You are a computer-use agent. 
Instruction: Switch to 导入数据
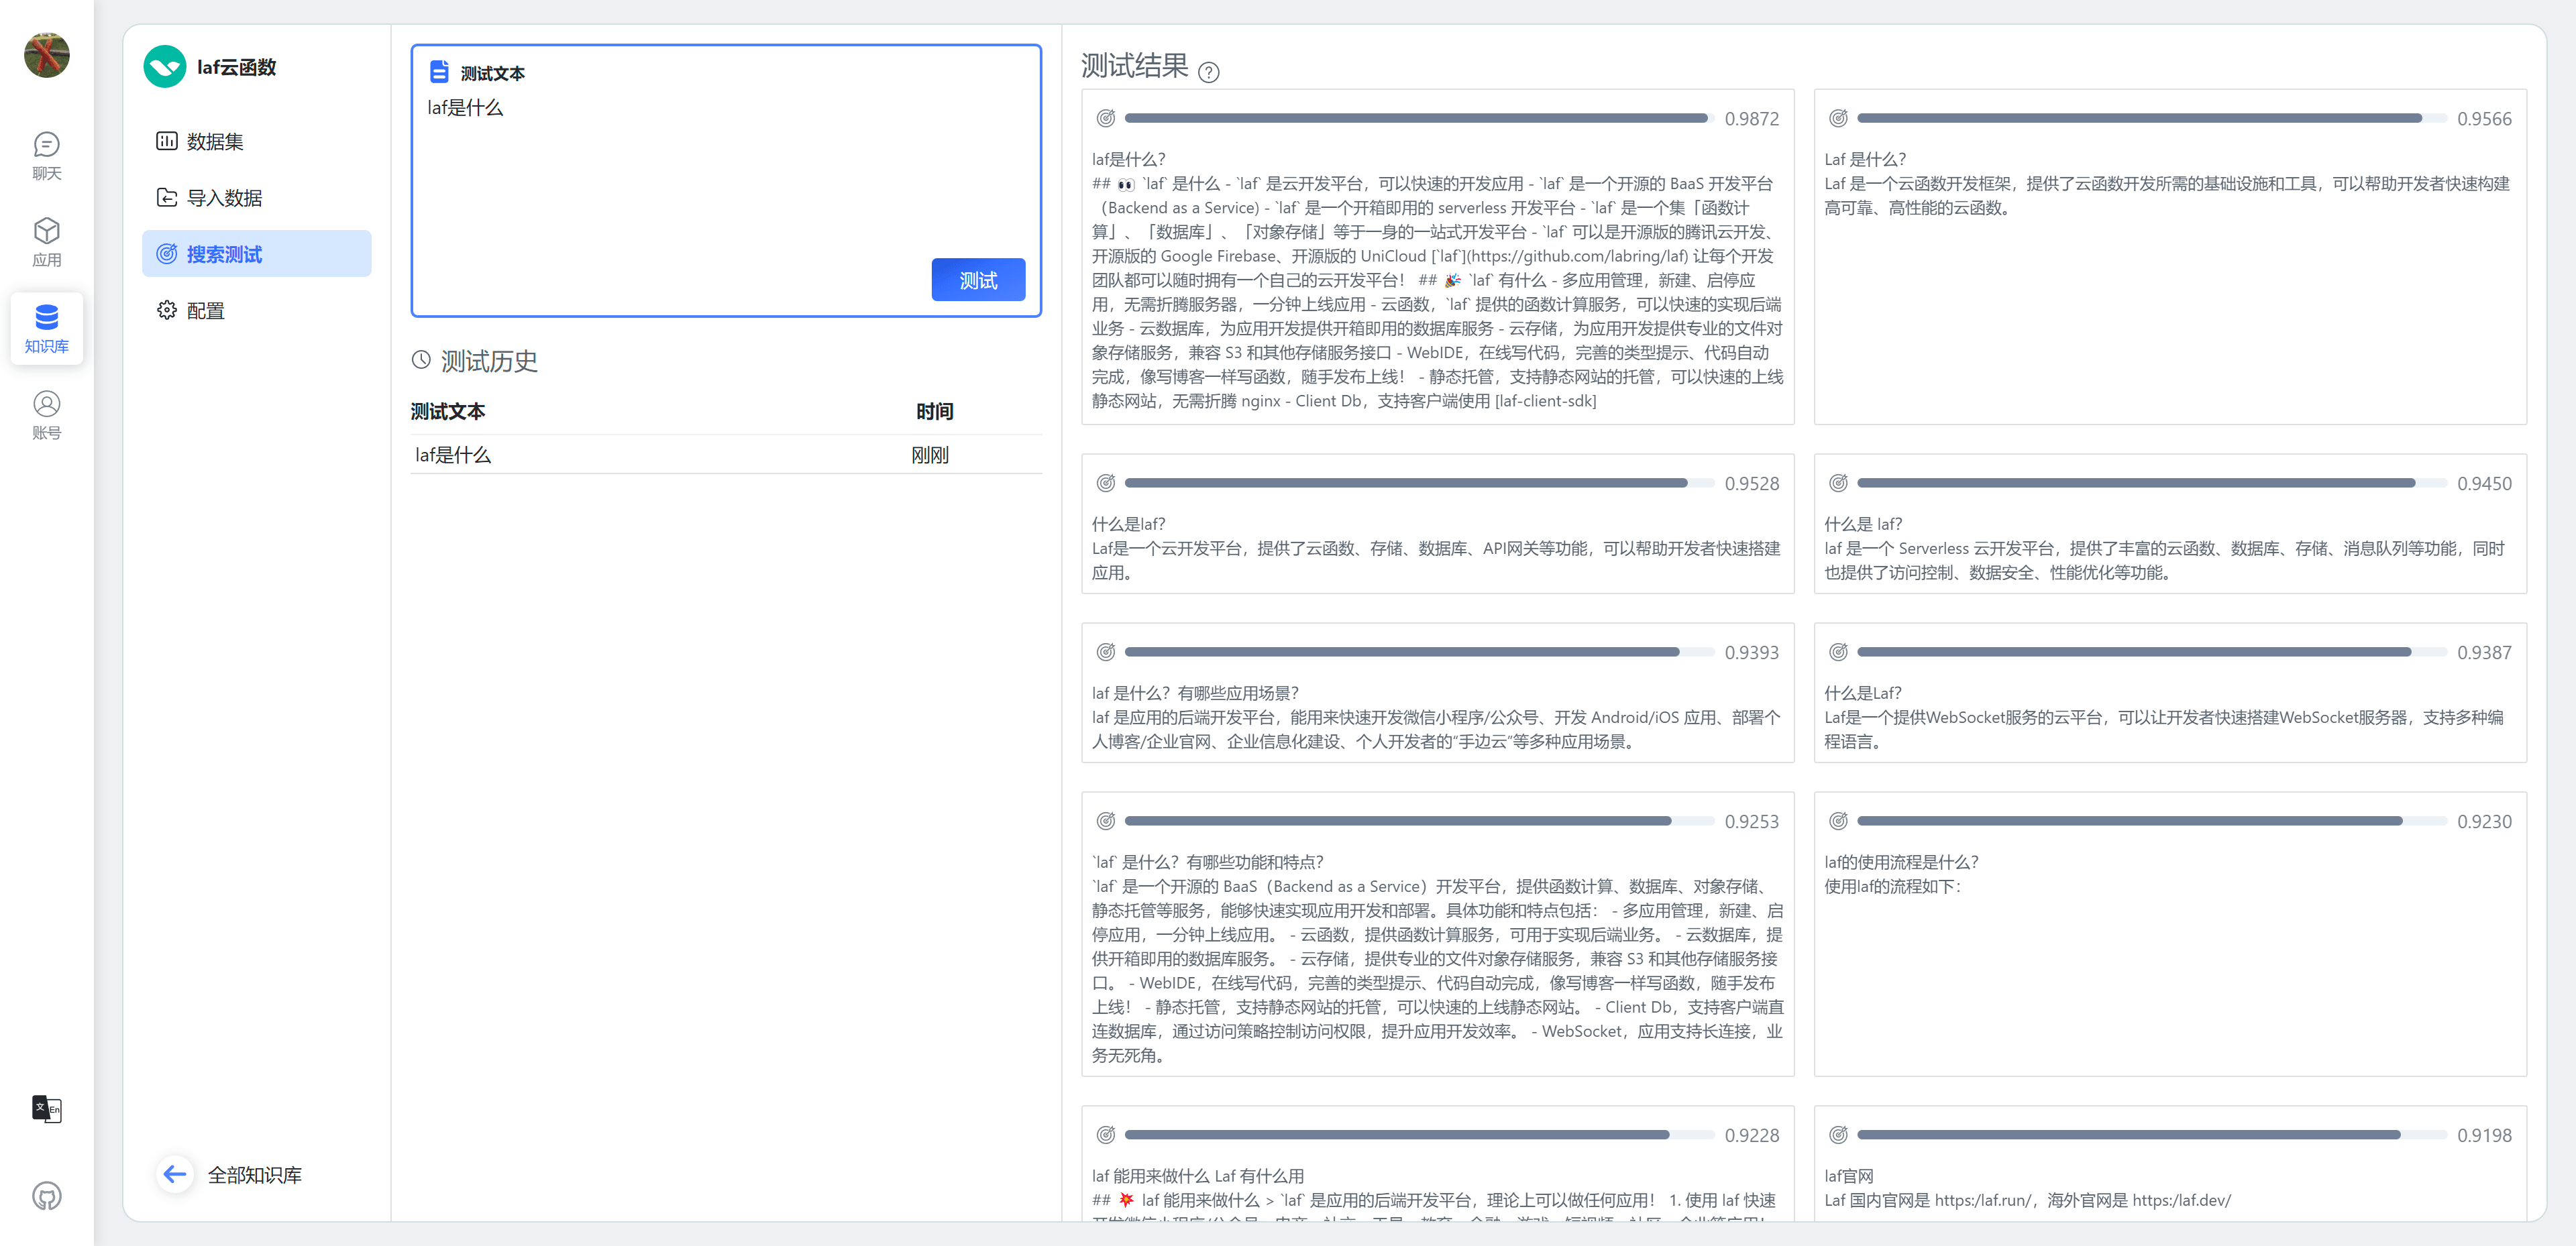coord(222,197)
